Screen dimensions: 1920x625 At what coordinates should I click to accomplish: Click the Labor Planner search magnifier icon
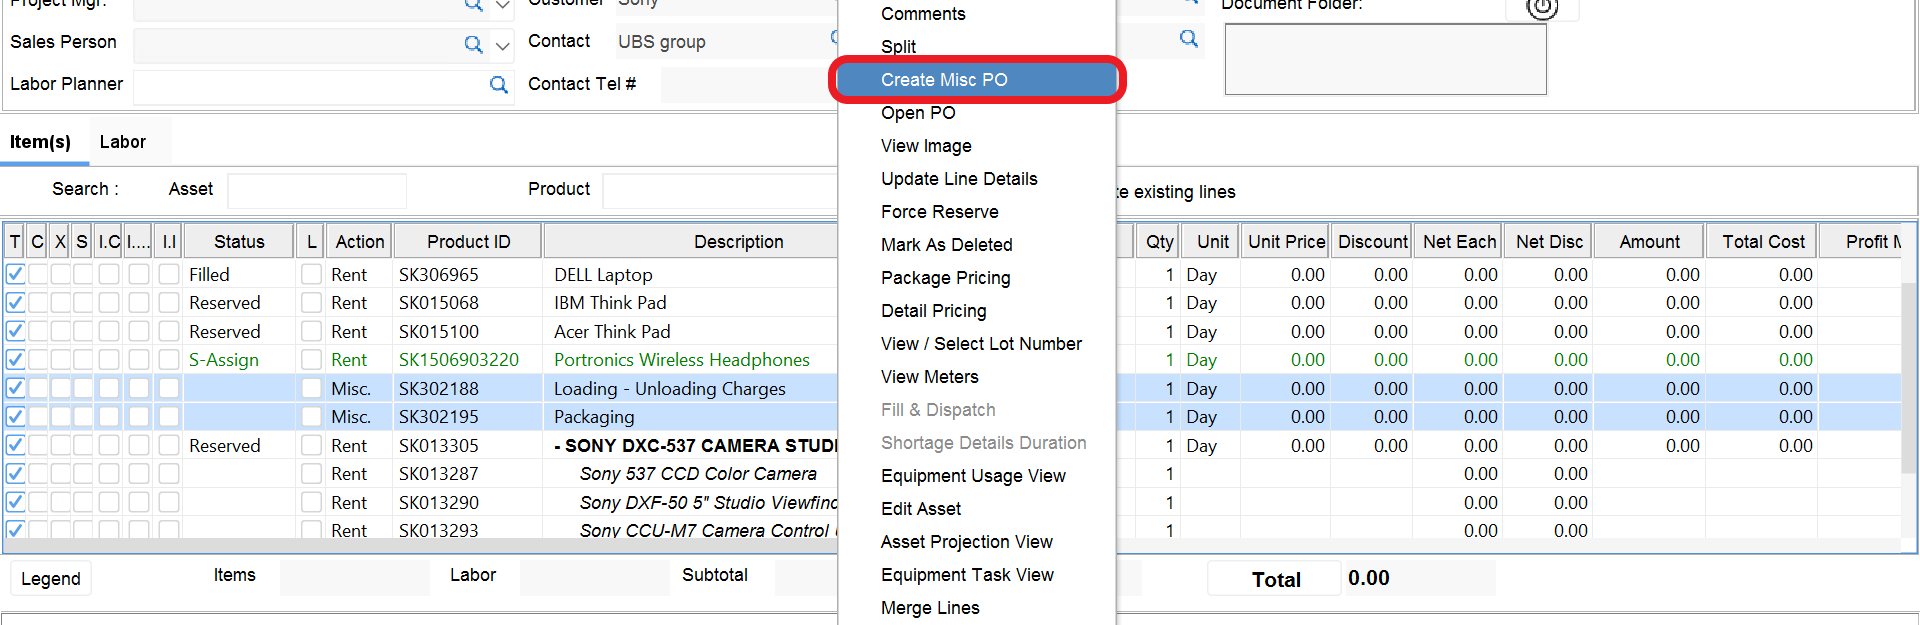click(x=498, y=85)
